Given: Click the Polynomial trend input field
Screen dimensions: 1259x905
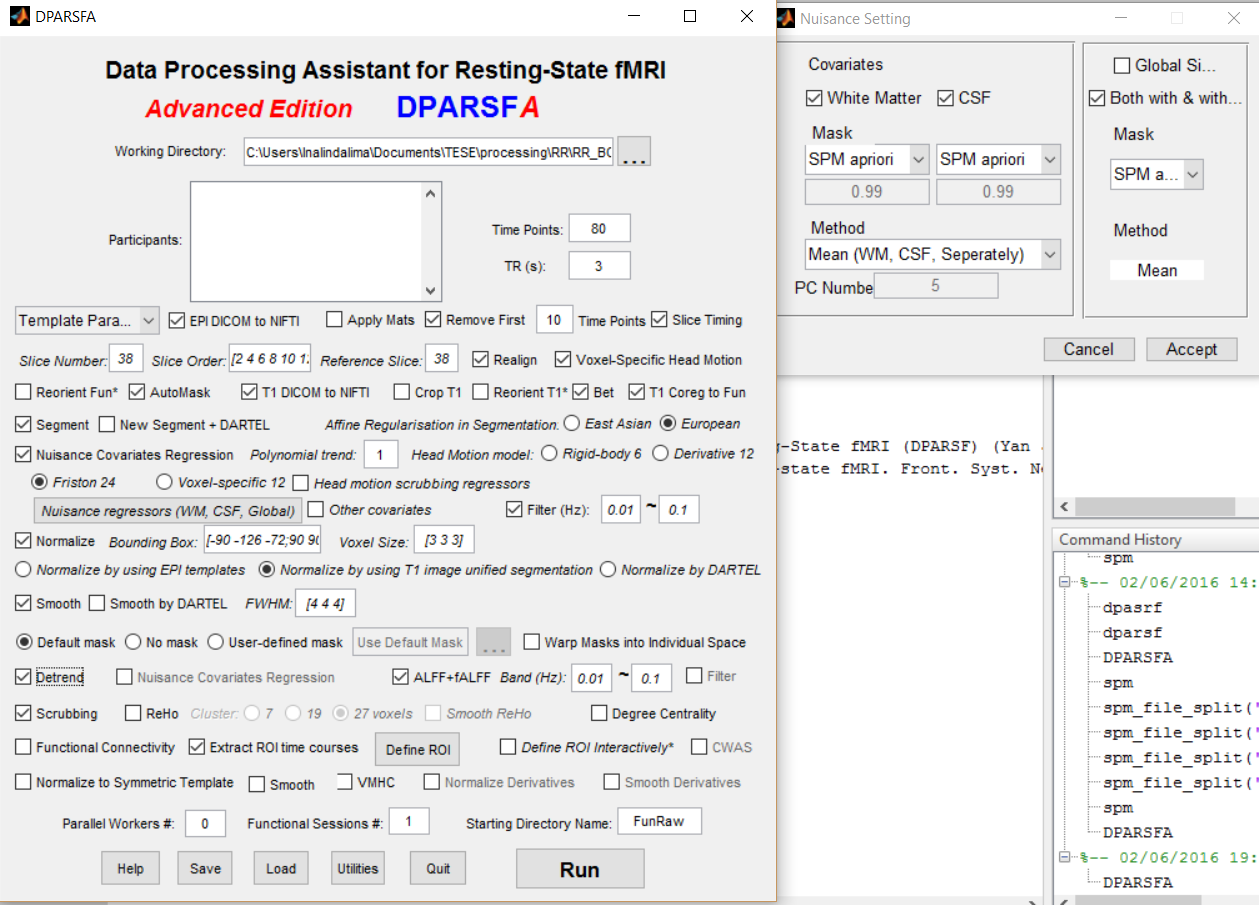Looking at the screenshot, I should [381, 454].
